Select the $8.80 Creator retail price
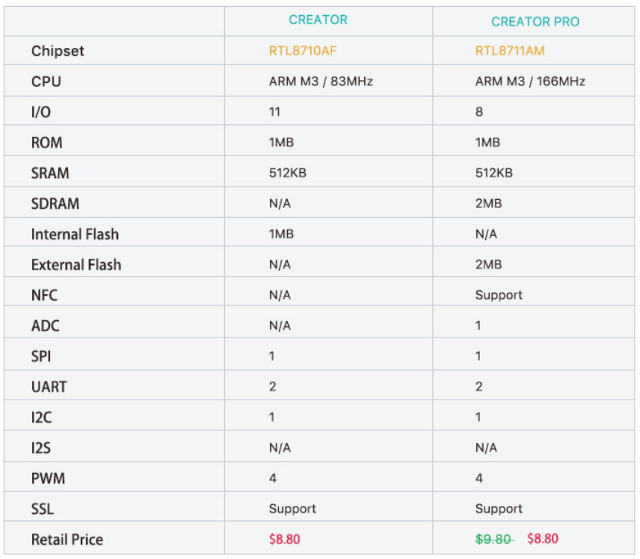Viewport: 640px width, 559px height. point(284,539)
